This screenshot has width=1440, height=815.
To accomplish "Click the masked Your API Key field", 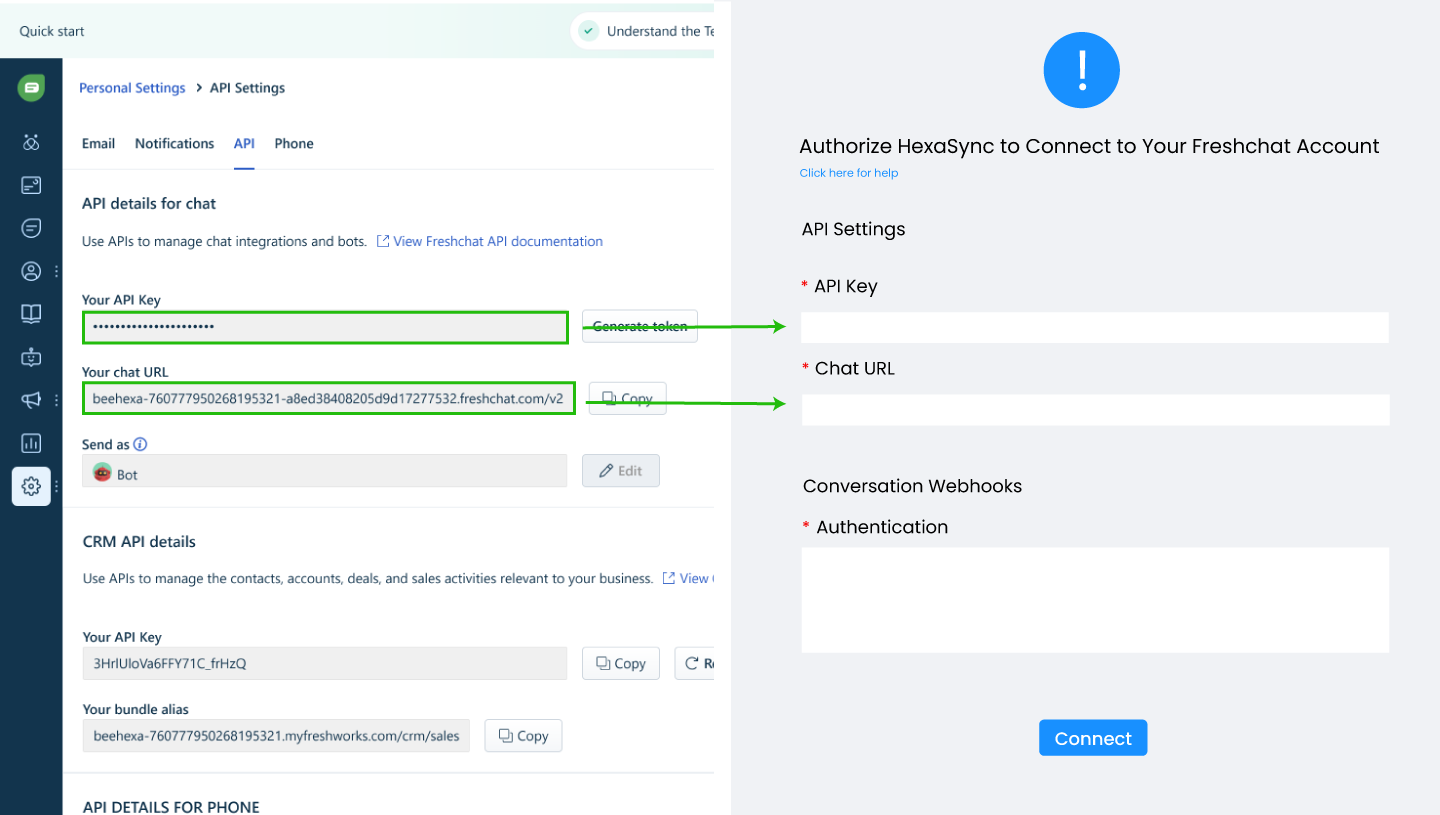I will coord(325,326).
